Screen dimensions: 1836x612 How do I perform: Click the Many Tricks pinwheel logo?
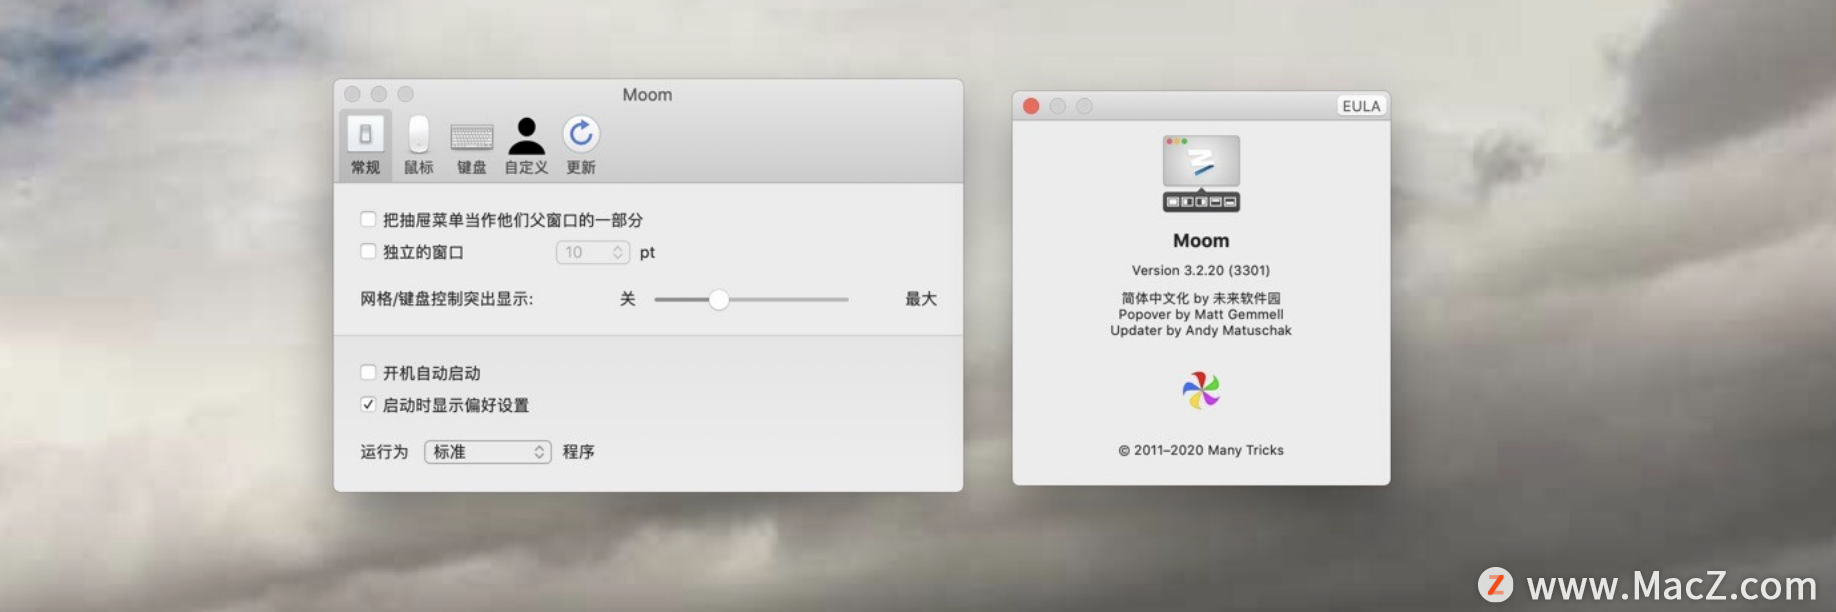(1201, 390)
